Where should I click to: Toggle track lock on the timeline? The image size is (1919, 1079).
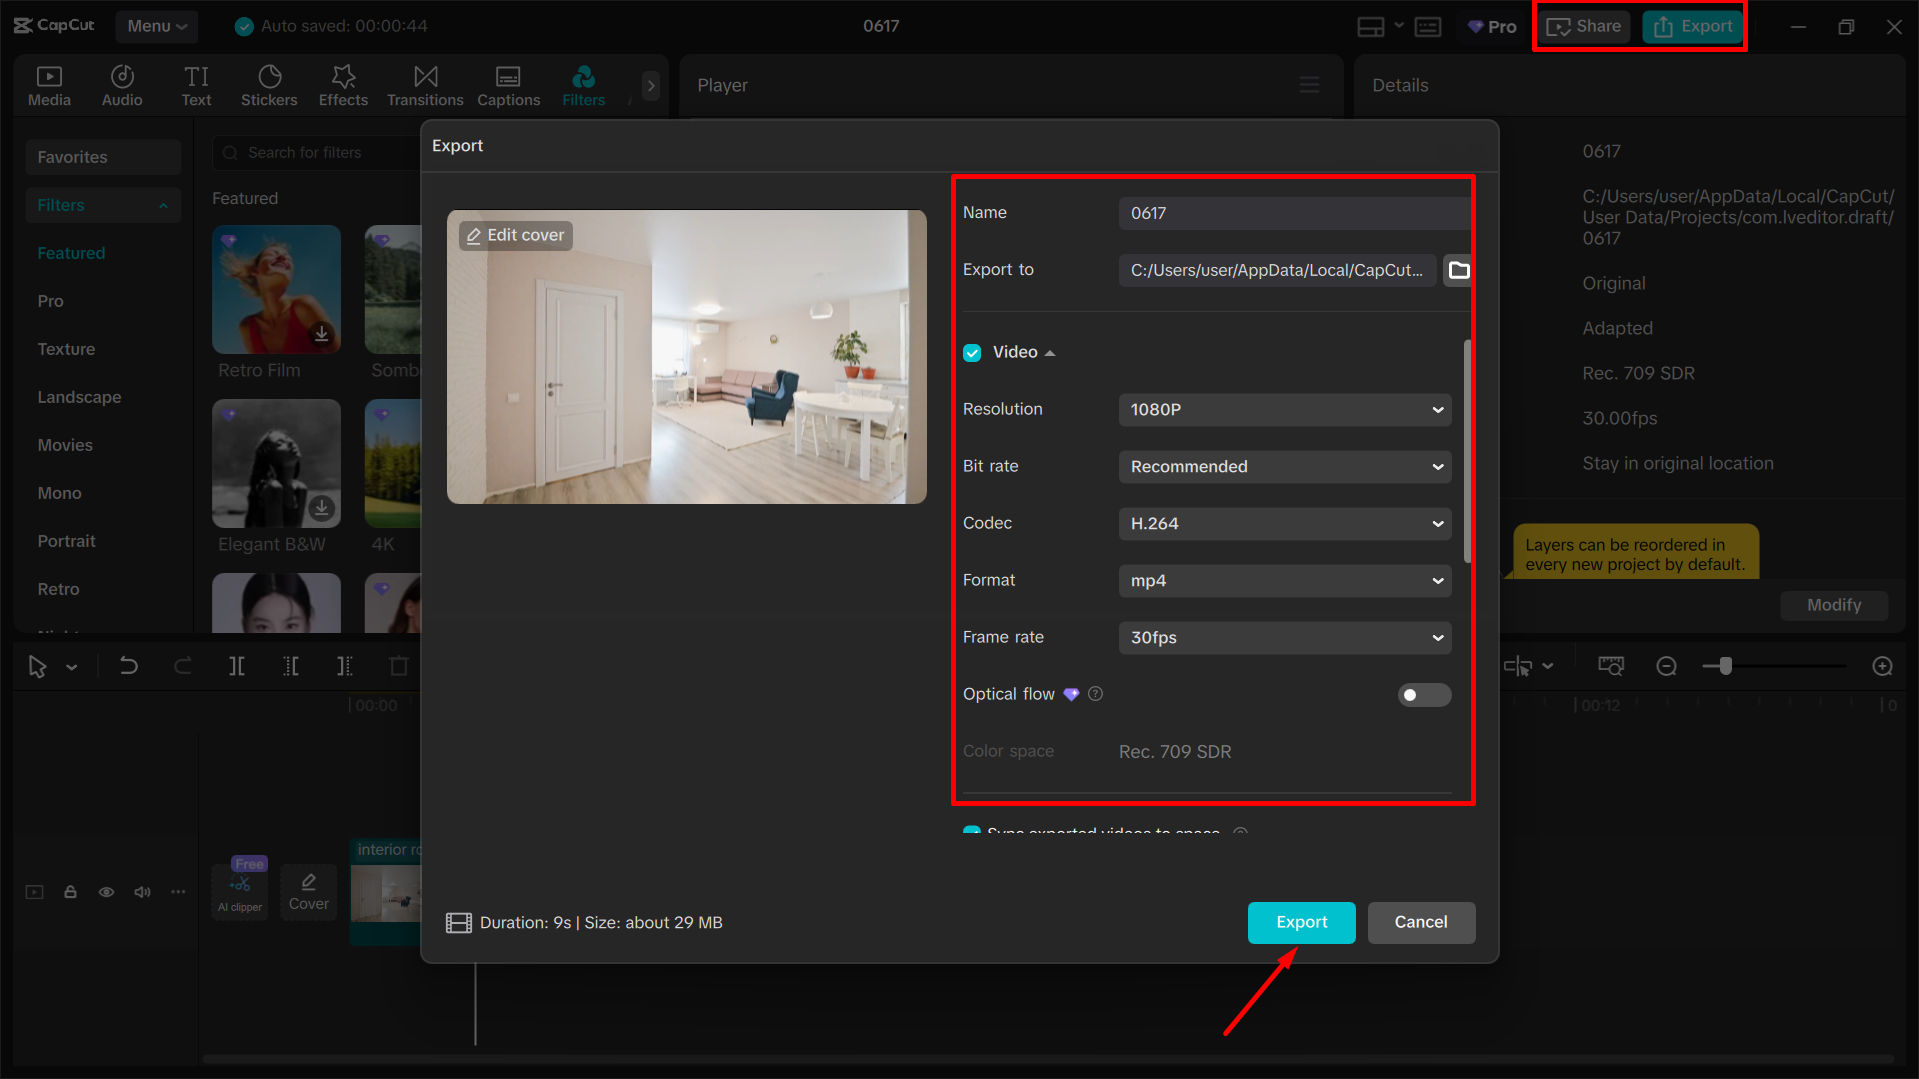pyautogui.click(x=70, y=891)
